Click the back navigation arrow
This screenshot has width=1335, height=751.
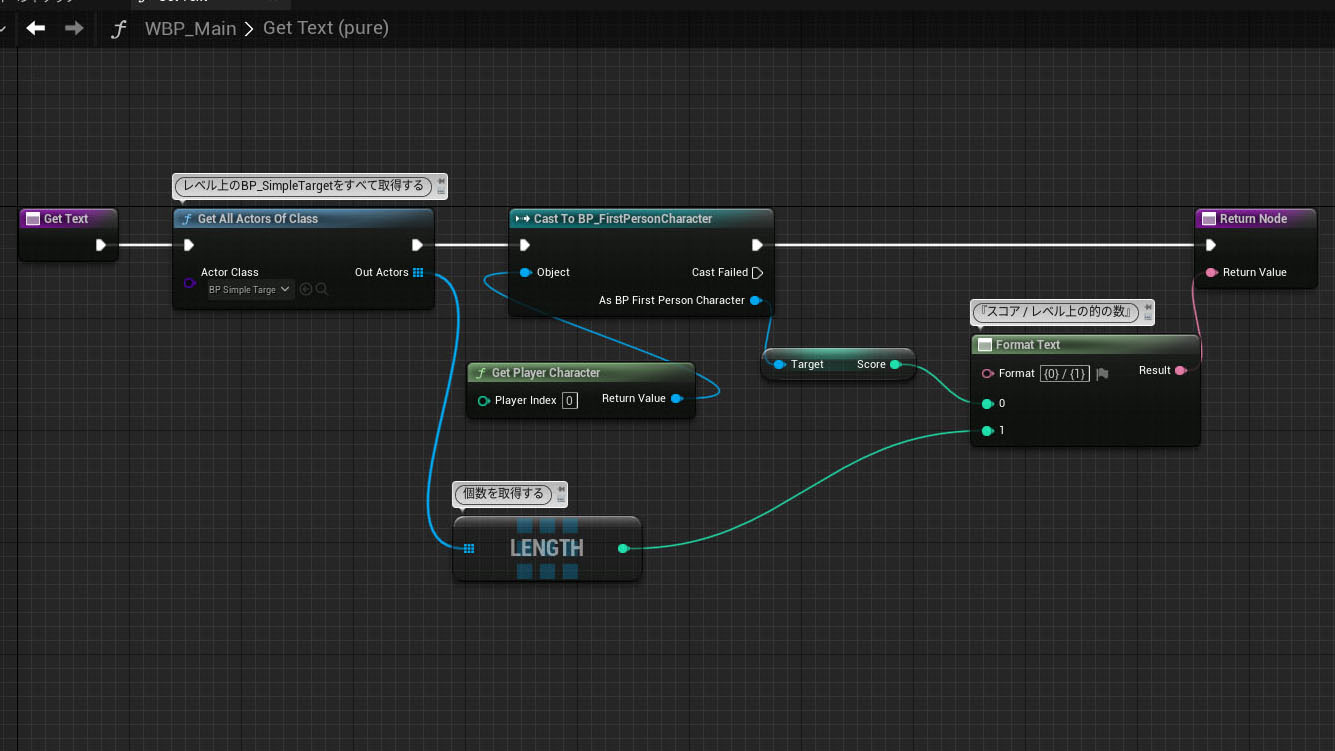click(36, 28)
